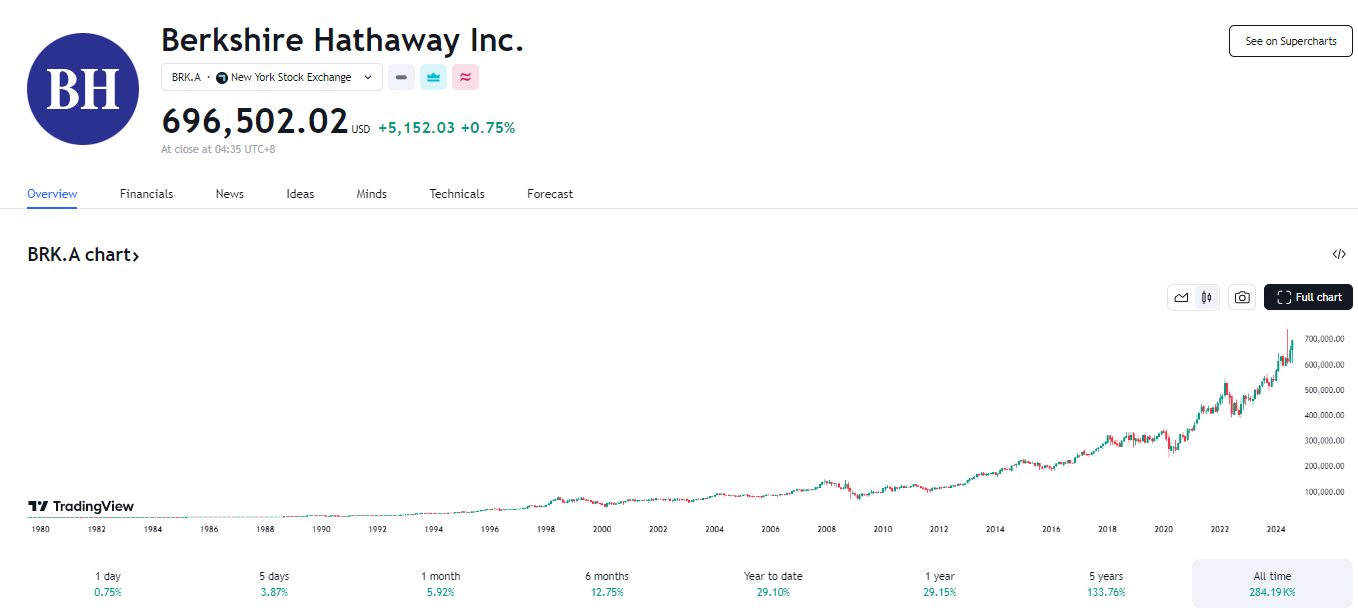Click the gray dash badge icon

point(401,77)
